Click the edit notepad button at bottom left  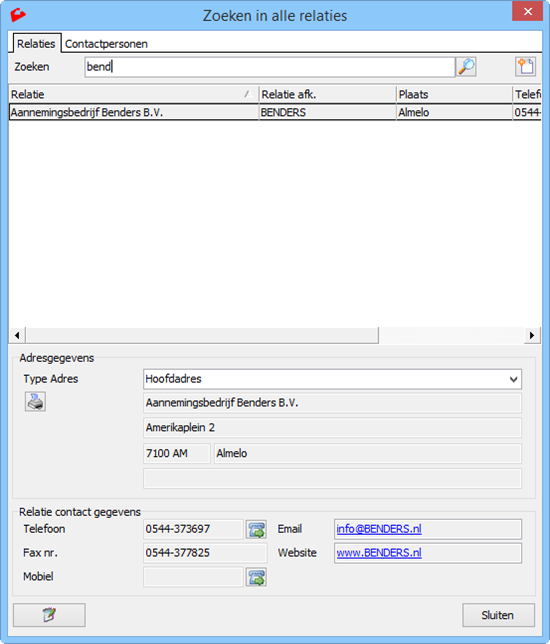(x=49, y=615)
